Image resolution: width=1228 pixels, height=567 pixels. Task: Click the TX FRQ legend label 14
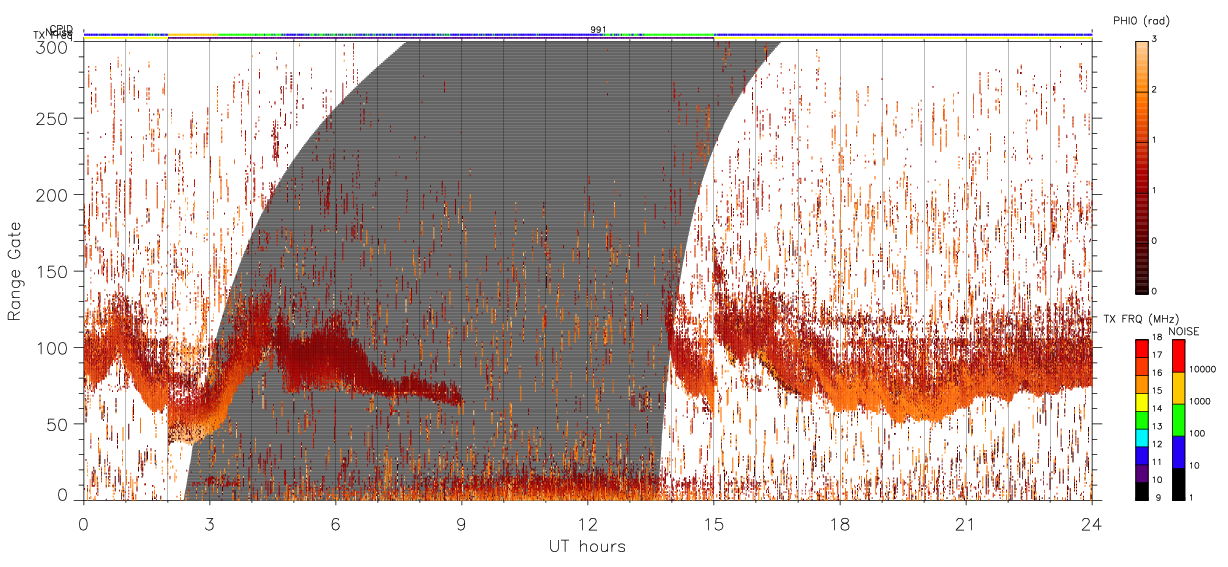[1157, 409]
